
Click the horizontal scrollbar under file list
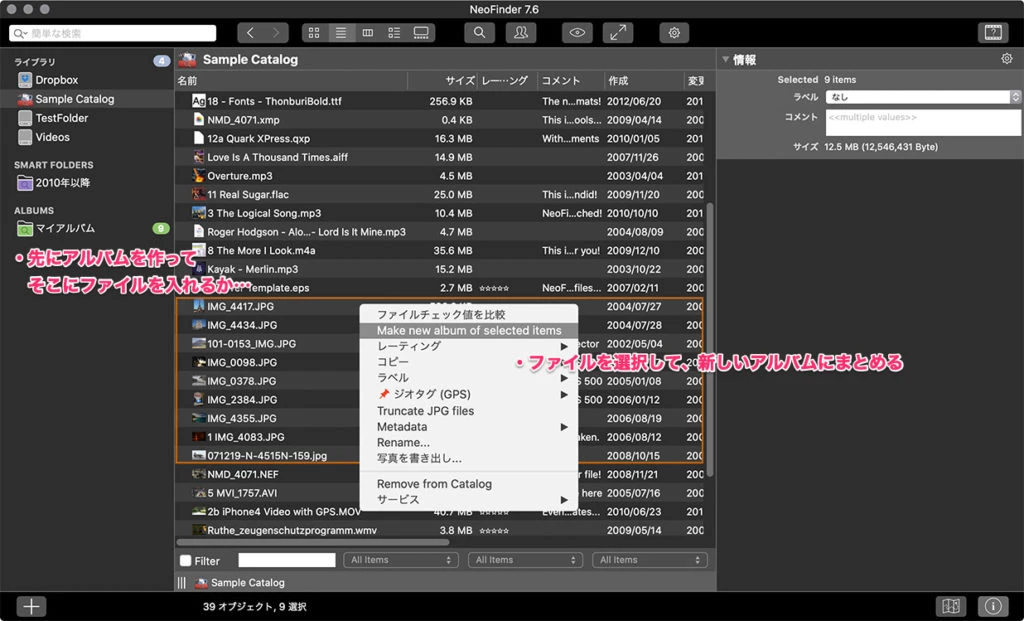coord(313,542)
